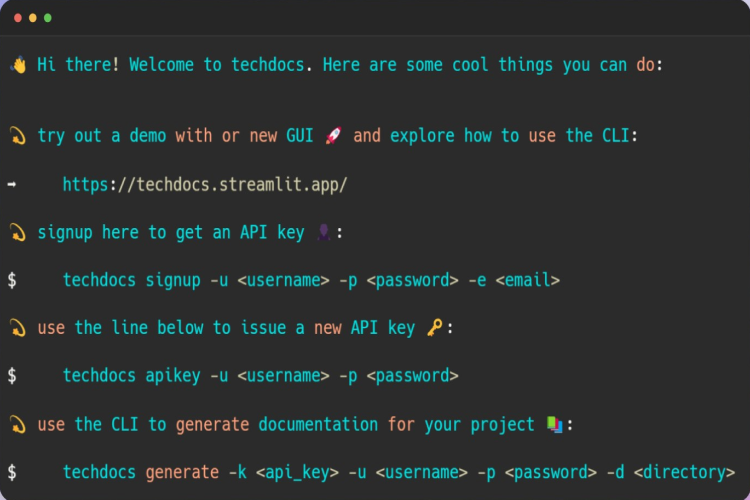750x500 pixels.
Task: Click the bullet icon before 'try out a demo'
Action: pos(18,136)
